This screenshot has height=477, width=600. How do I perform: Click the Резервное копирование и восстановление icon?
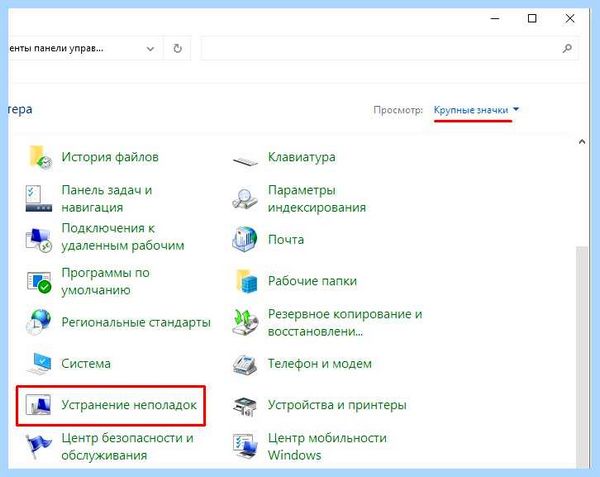(245, 322)
